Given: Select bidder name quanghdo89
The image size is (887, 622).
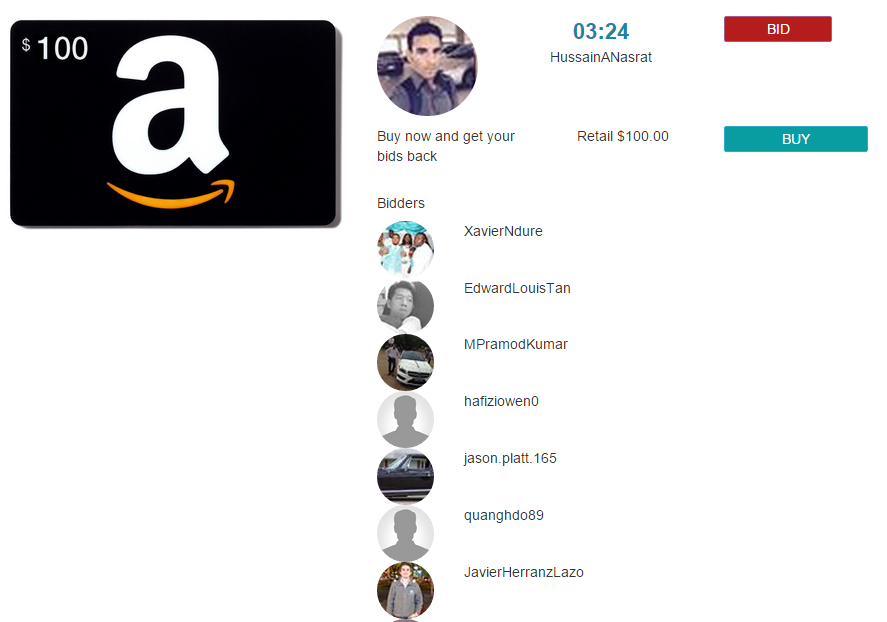Looking at the screenshot, I should tap(503, 516).
